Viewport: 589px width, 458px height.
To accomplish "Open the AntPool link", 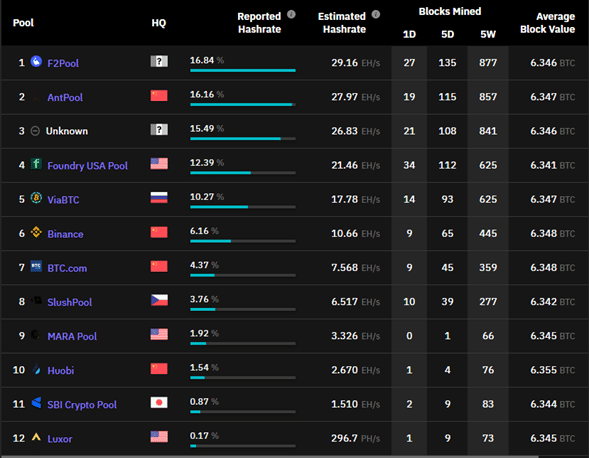I will [65, 98].
